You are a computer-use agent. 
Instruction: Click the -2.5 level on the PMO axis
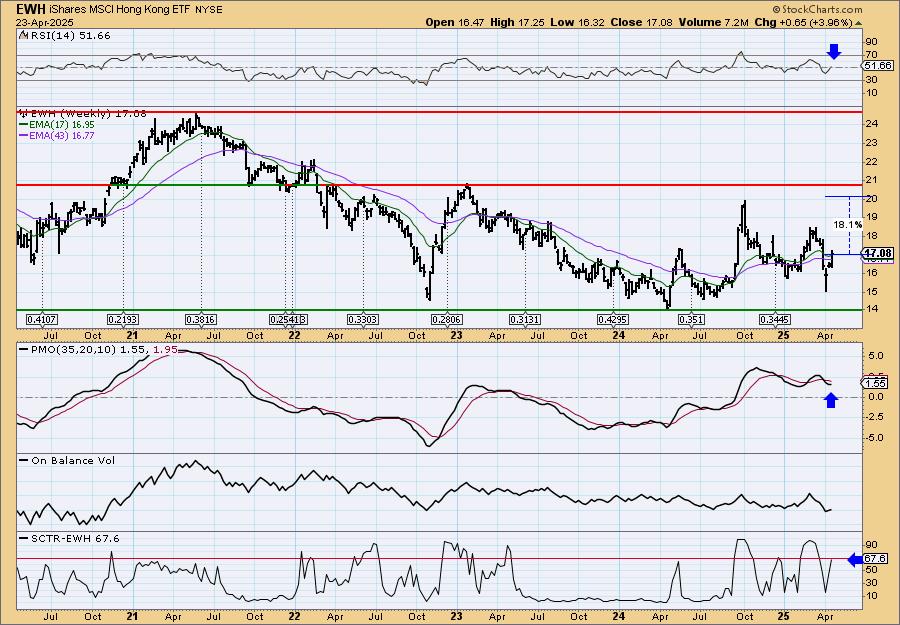(x=874, y=417)
